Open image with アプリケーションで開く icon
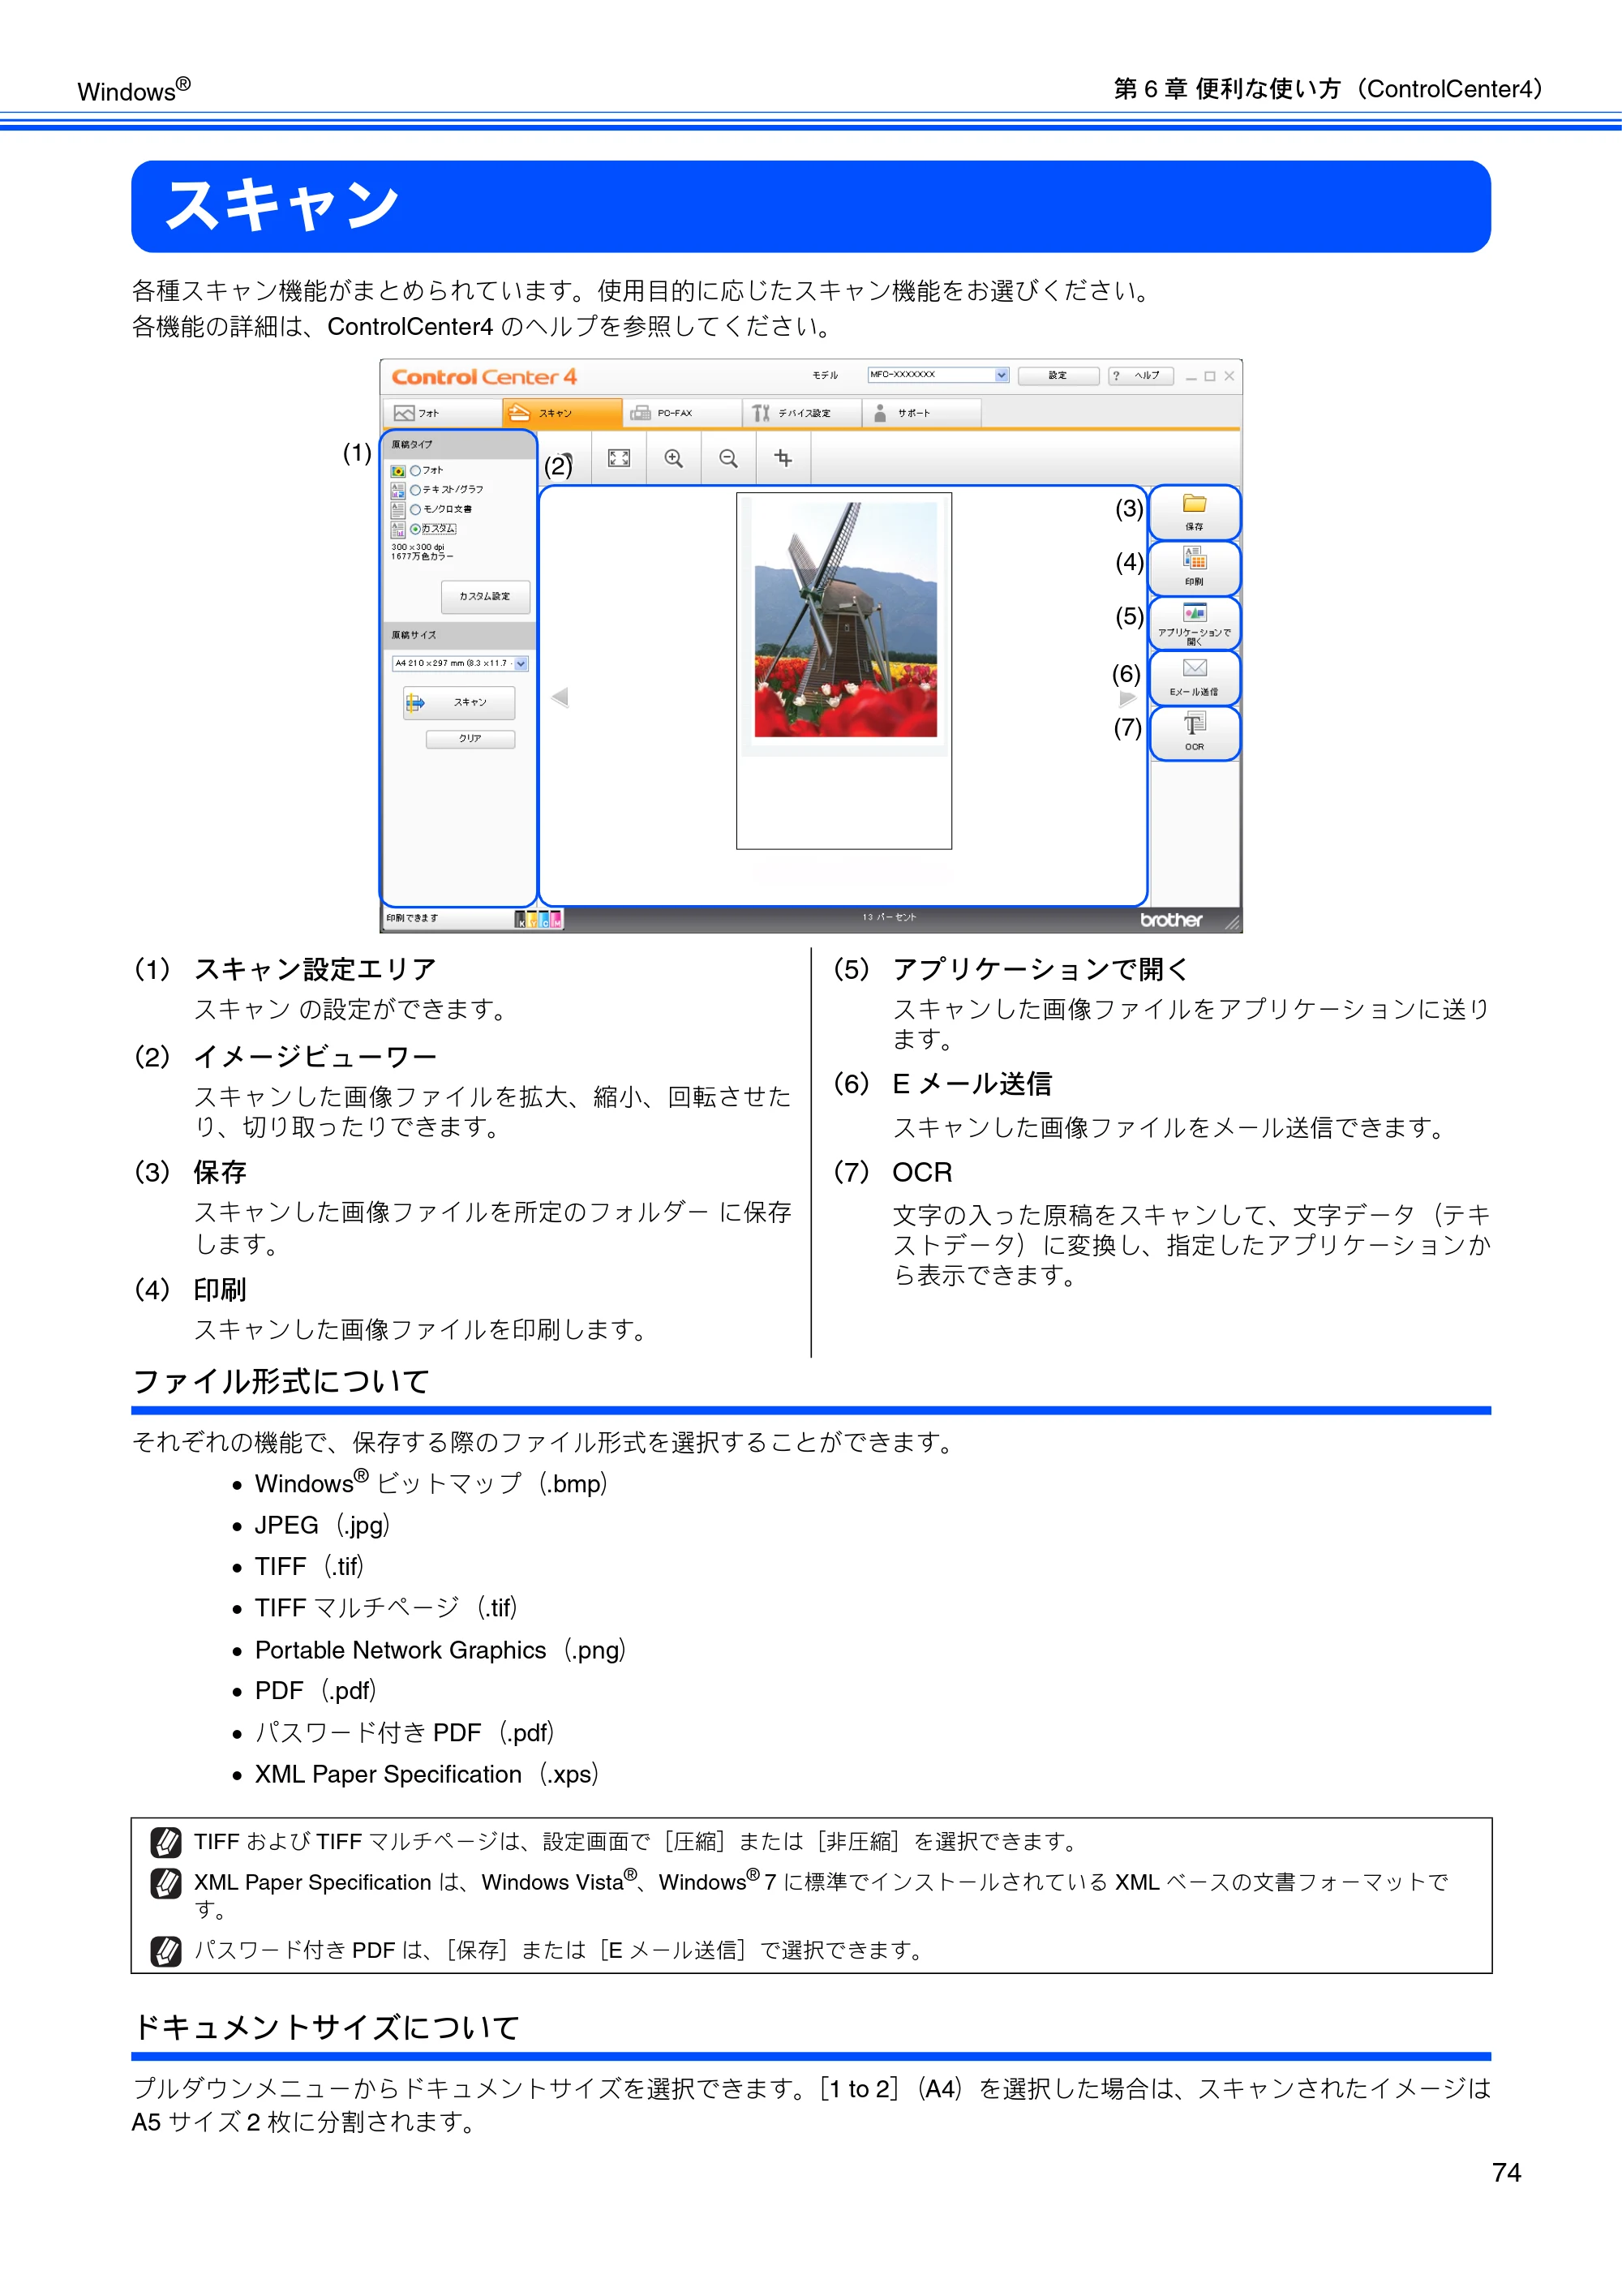 [1194, 622]
